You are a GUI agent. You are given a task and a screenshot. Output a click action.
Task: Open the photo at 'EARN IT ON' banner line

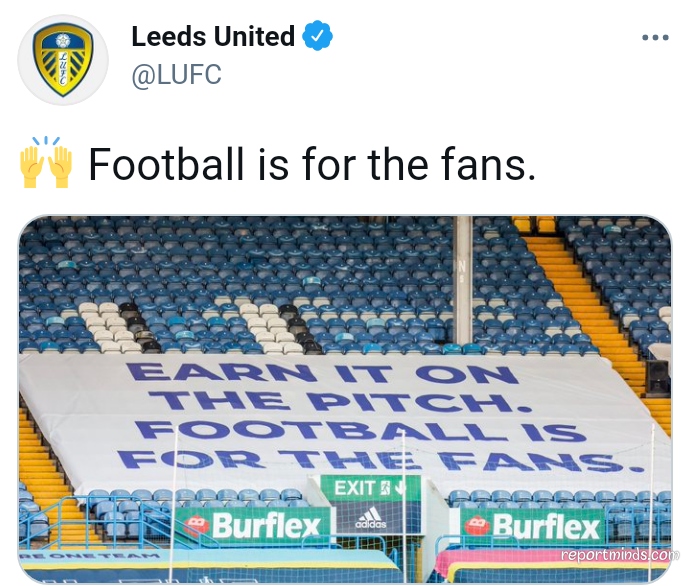323,373
